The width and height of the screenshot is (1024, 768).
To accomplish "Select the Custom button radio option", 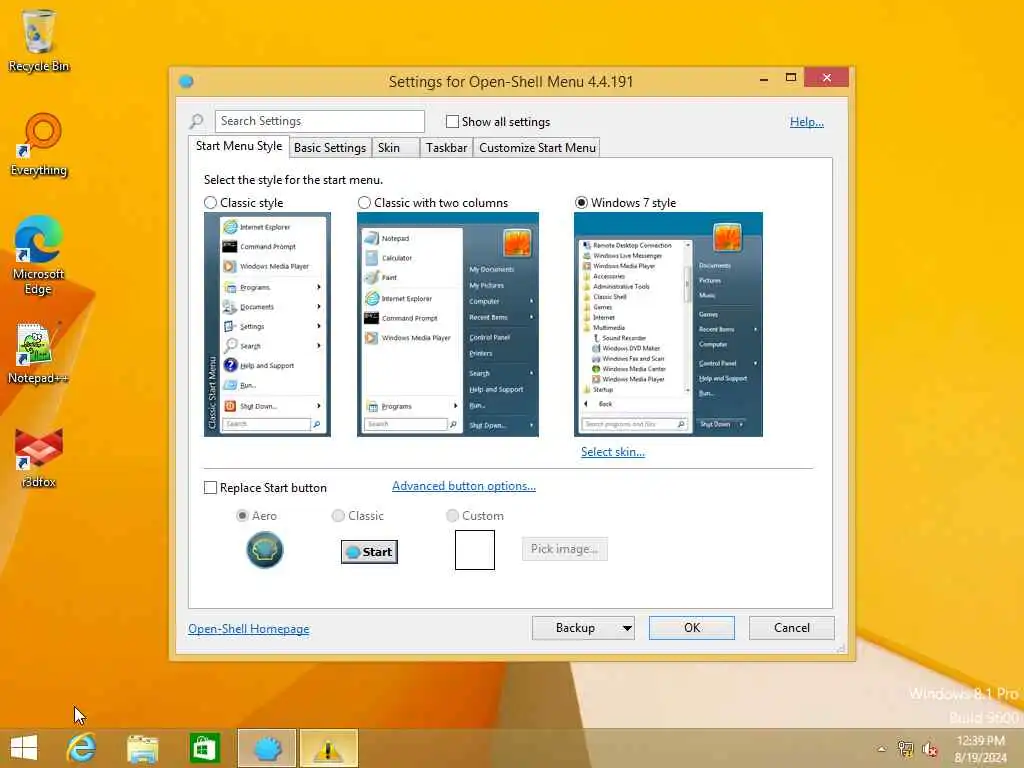I will pos(452,516).
